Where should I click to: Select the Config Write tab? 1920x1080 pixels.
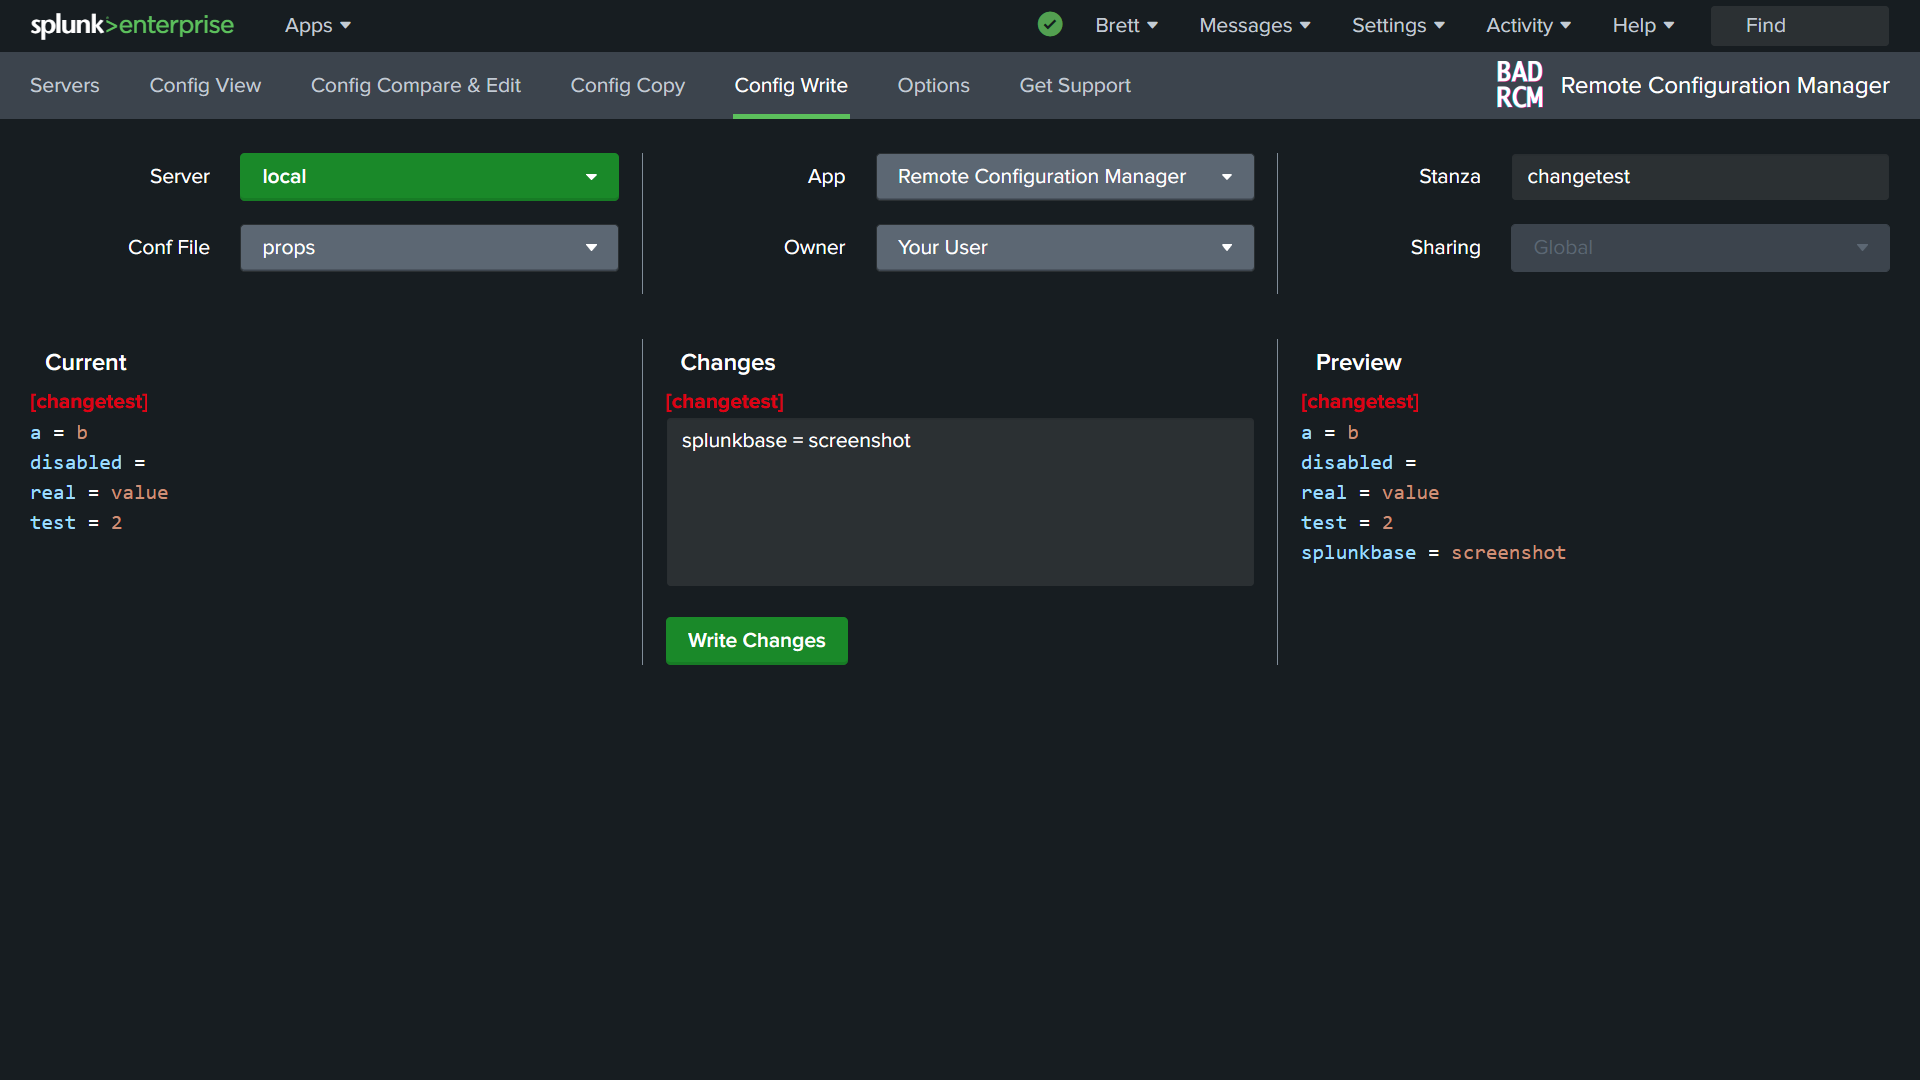pos(791,85)
